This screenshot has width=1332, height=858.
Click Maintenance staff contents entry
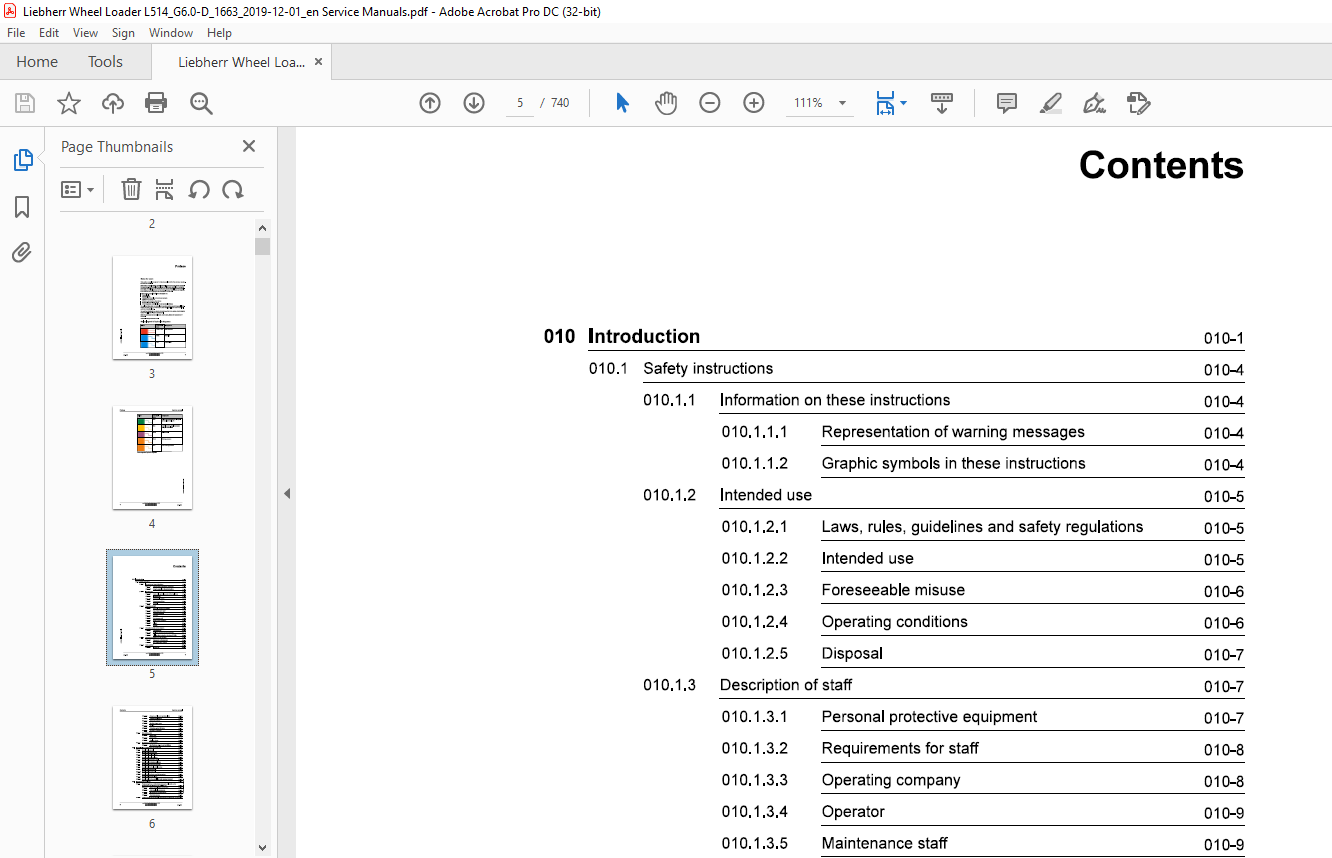(884, 843)
